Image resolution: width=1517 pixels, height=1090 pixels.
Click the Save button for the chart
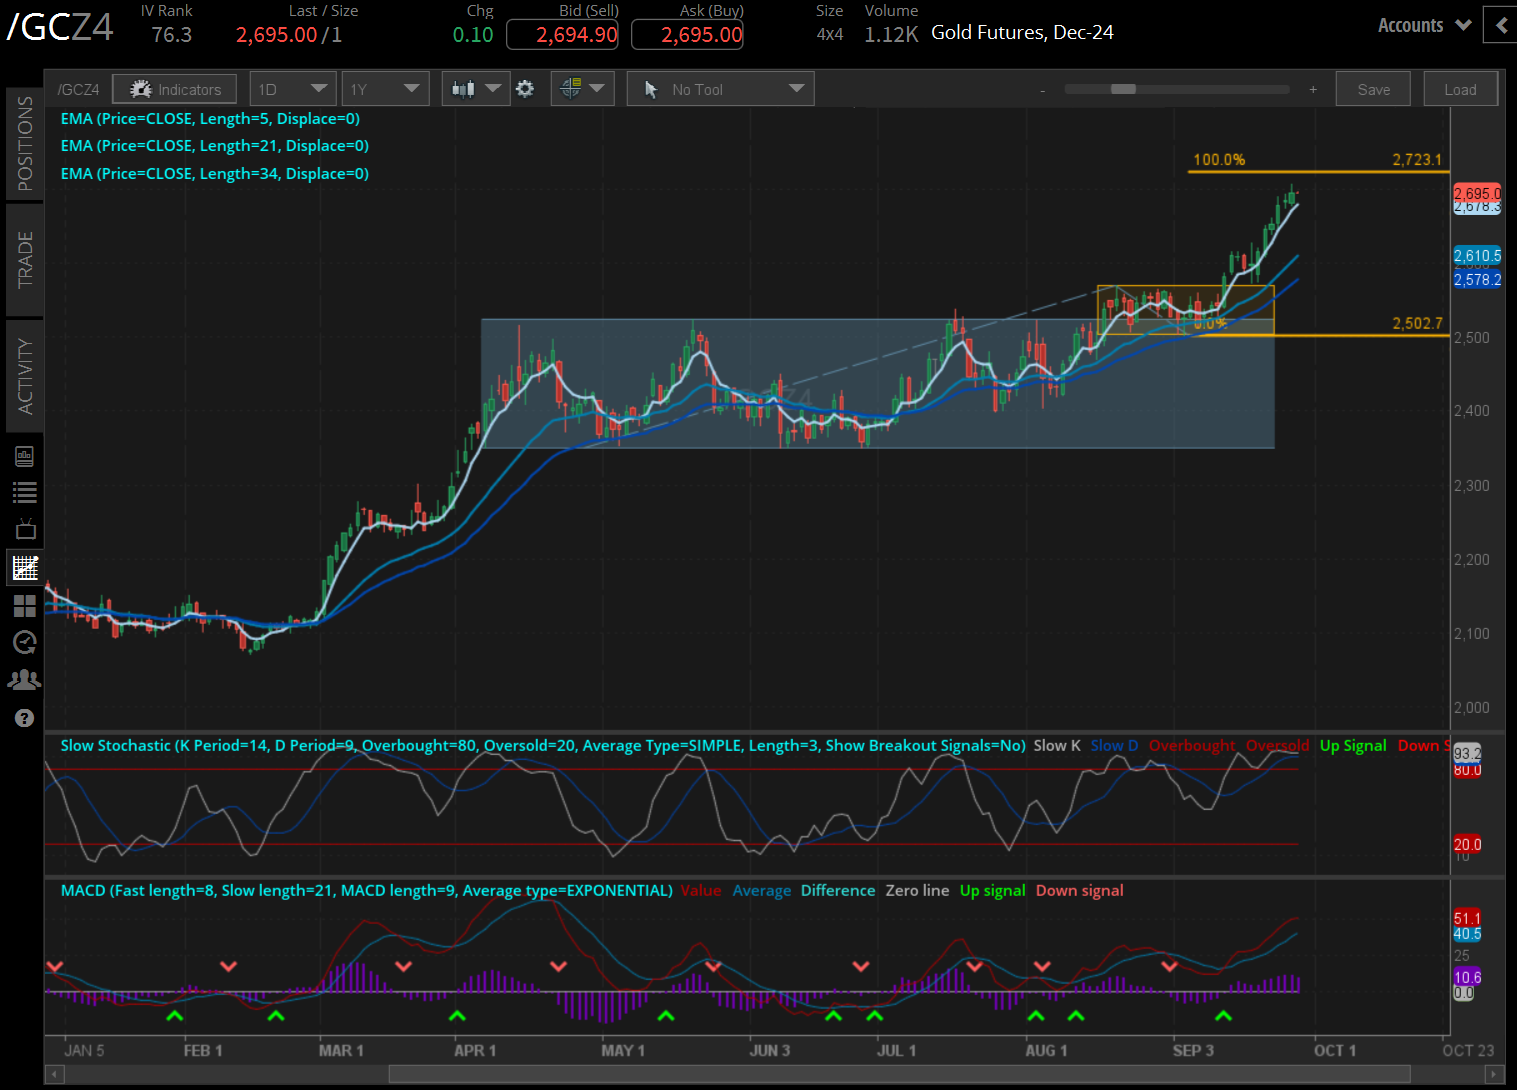tap(1372, 88)
